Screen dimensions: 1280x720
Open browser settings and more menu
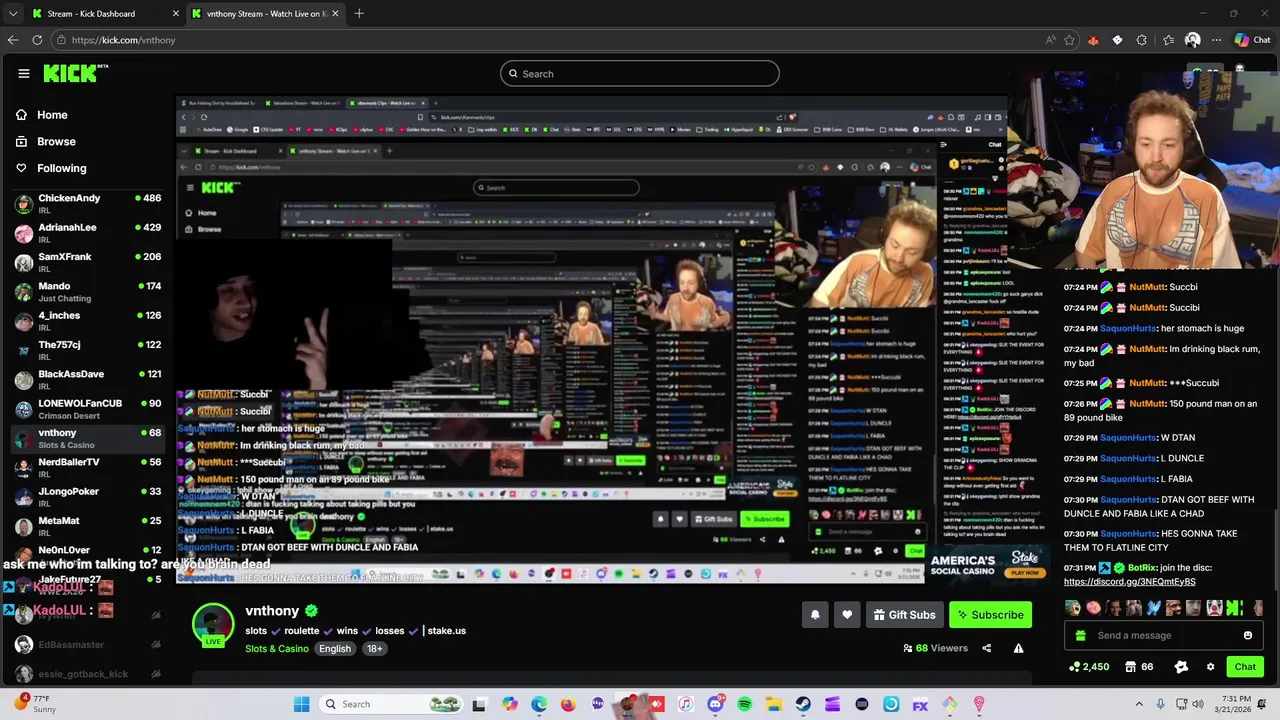coord(1216,40)
